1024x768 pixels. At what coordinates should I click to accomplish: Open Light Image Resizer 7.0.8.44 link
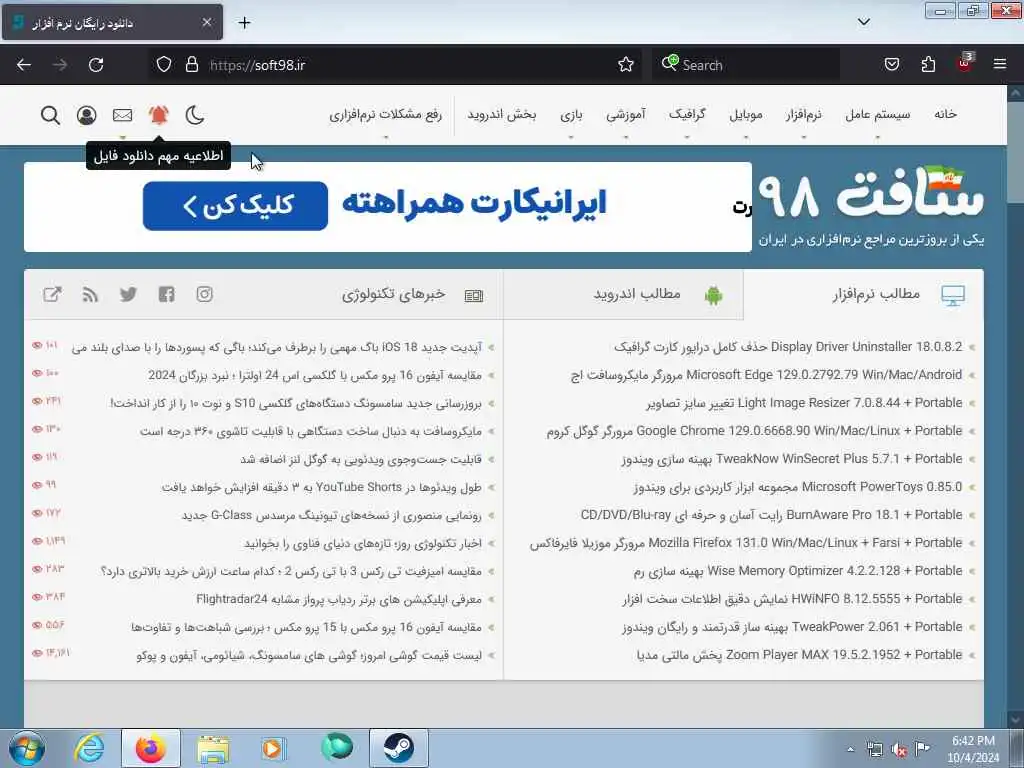tap(804, 403)
